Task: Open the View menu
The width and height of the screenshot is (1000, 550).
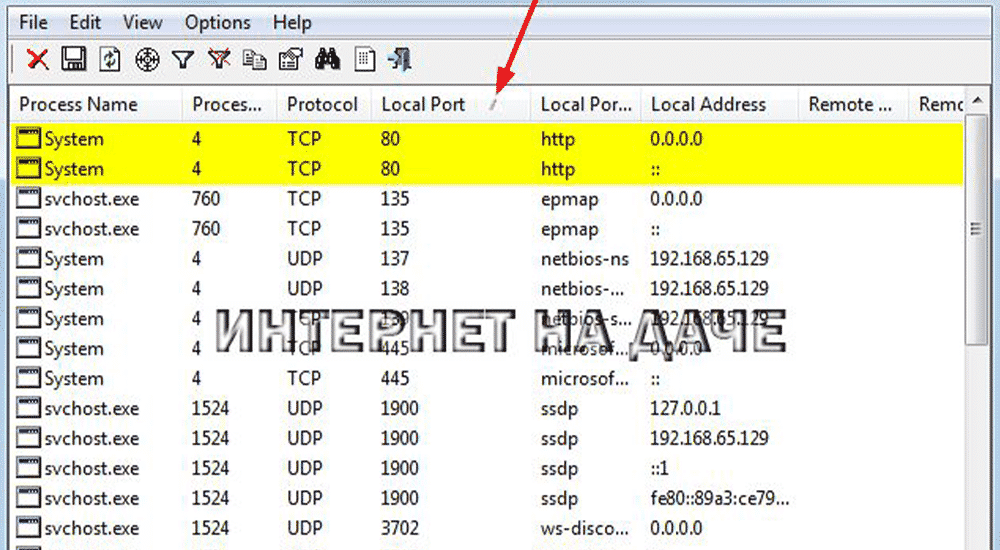Action: [x=143, y=21]
